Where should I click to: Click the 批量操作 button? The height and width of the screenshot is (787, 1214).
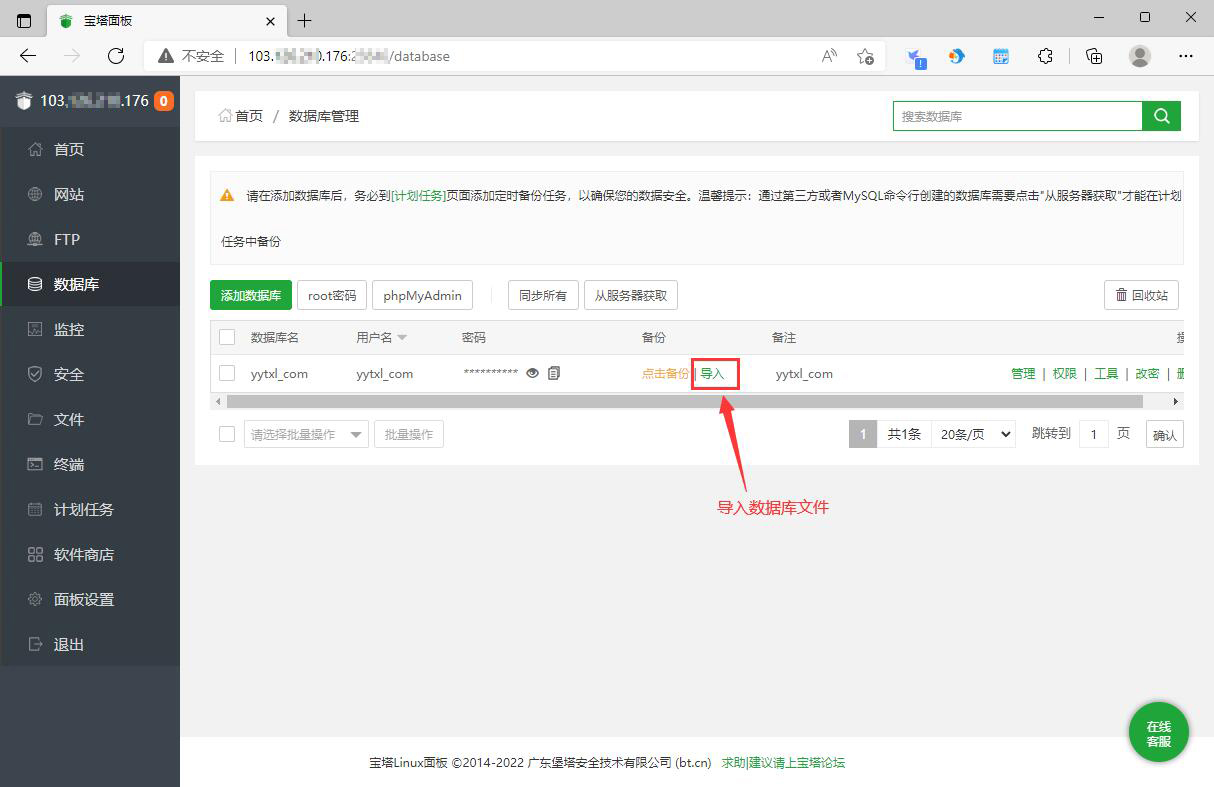(x=409, y=434)
